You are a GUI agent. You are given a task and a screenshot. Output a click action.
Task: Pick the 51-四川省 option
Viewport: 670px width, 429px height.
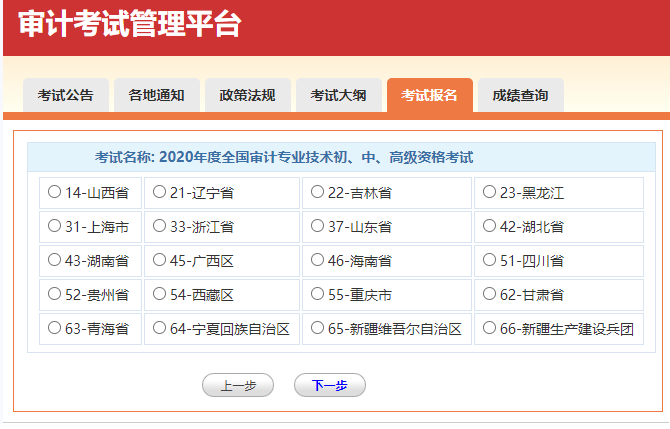tap(489, 259)
